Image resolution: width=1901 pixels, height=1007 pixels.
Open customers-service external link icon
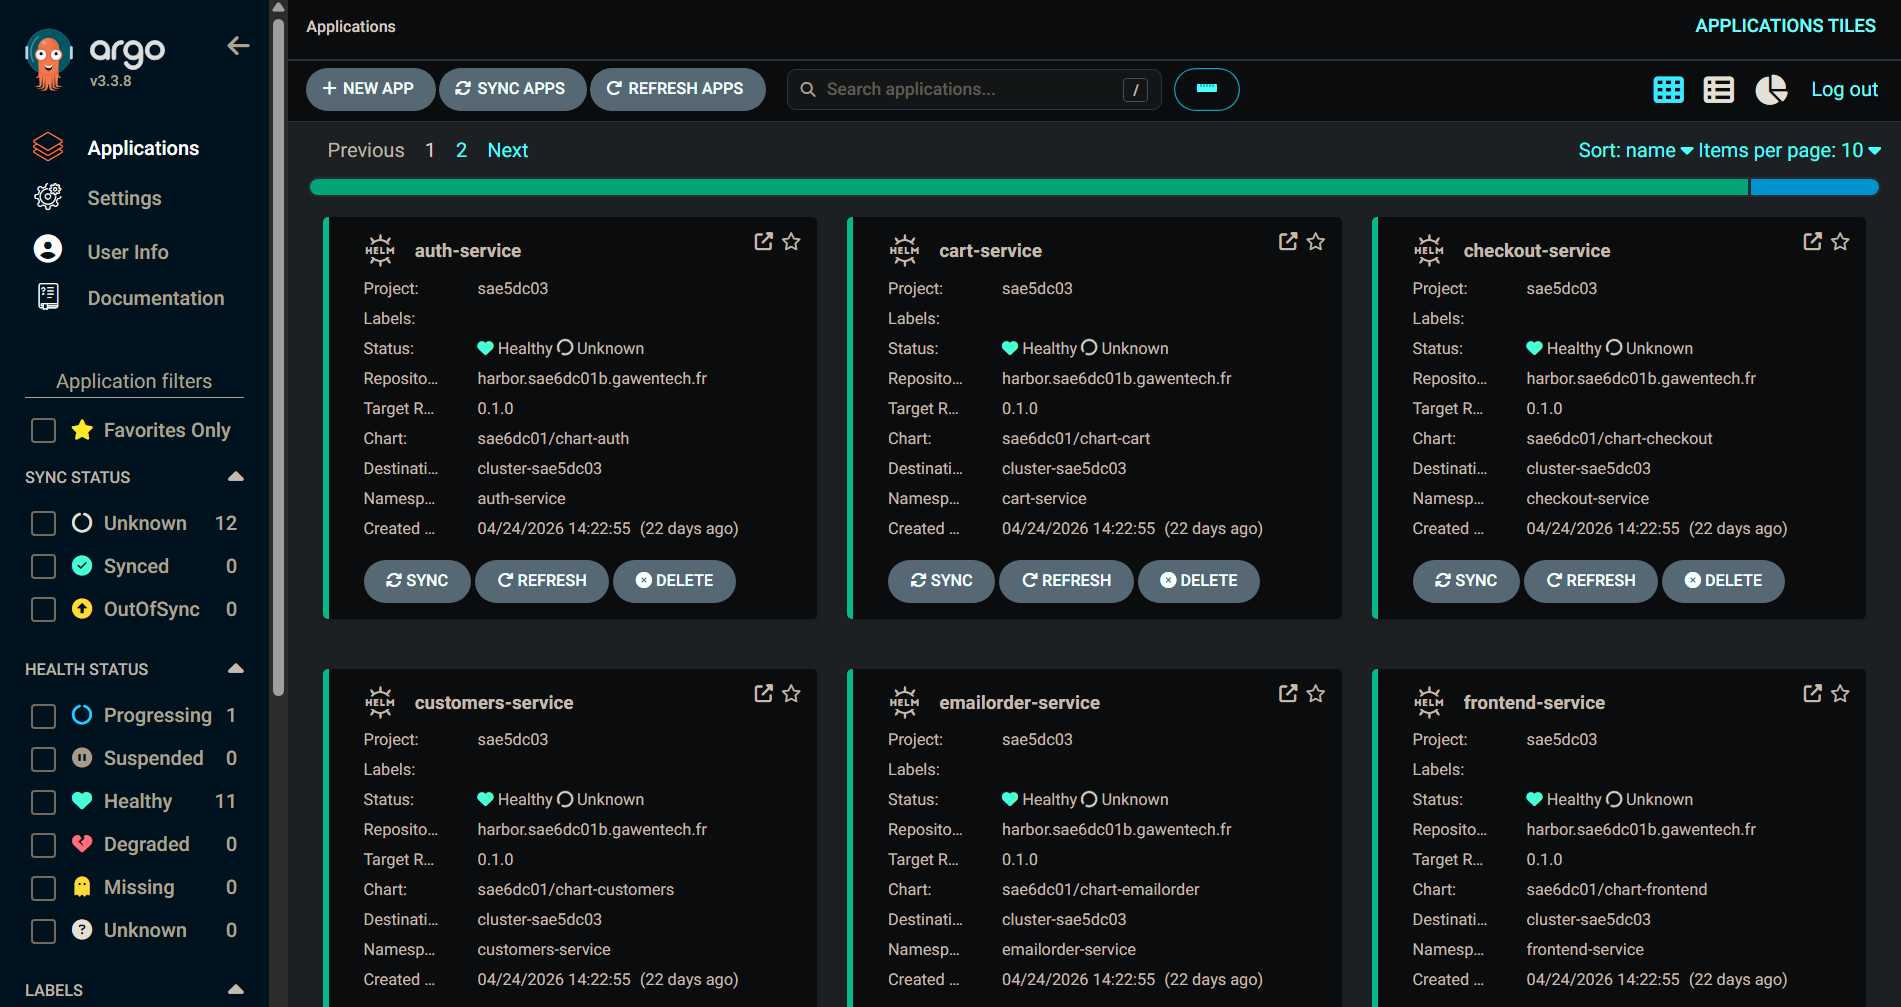pyautogui.click(x=764, y=693)
